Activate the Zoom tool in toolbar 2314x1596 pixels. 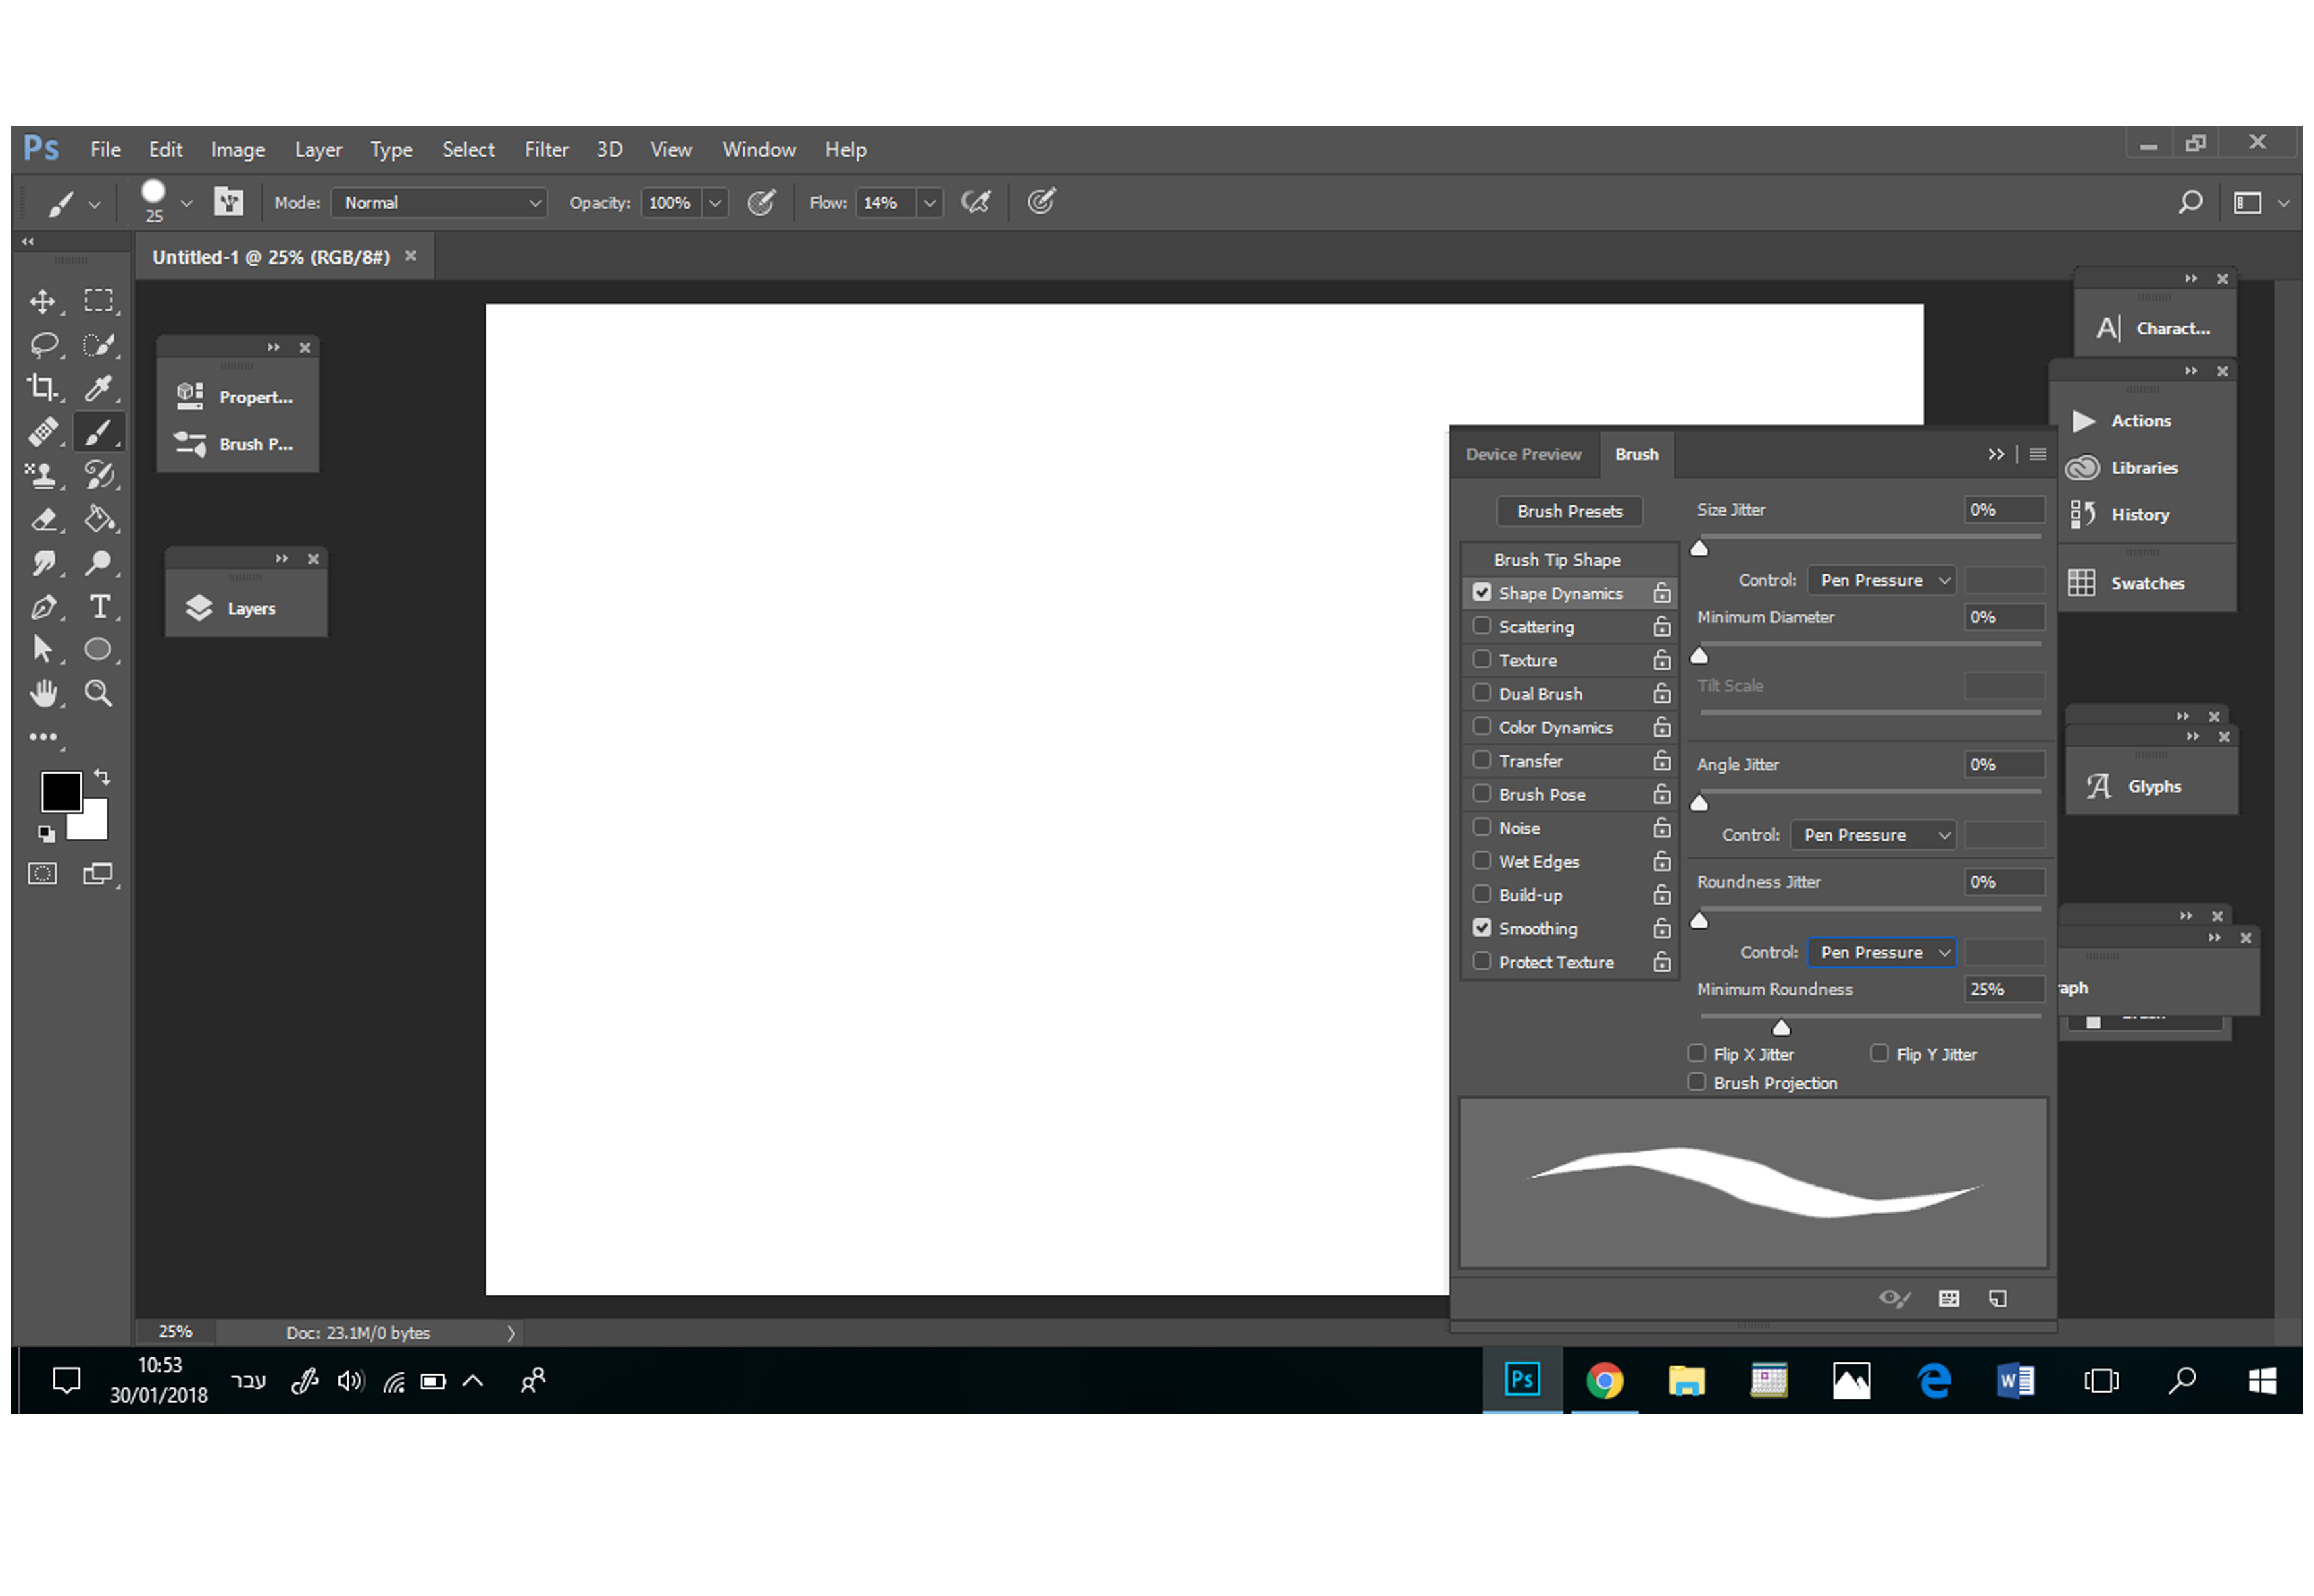coord(98,693)
